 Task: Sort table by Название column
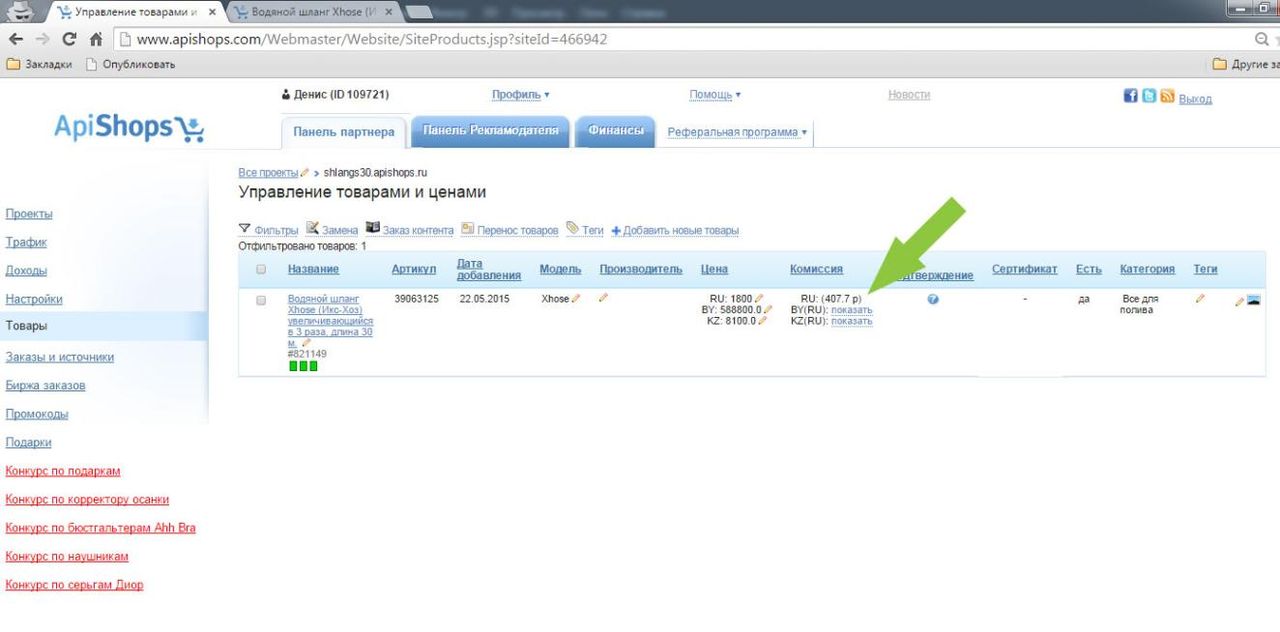coord(313,269)
